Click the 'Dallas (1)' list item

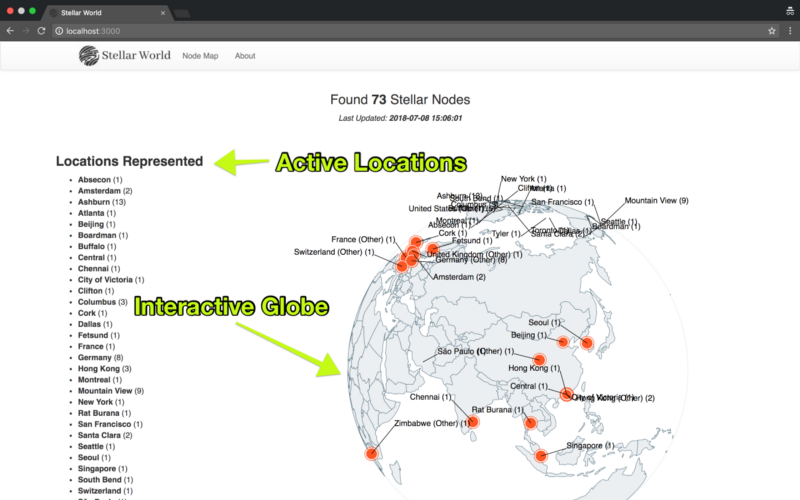pyautogui.click(x=95, y=324)
